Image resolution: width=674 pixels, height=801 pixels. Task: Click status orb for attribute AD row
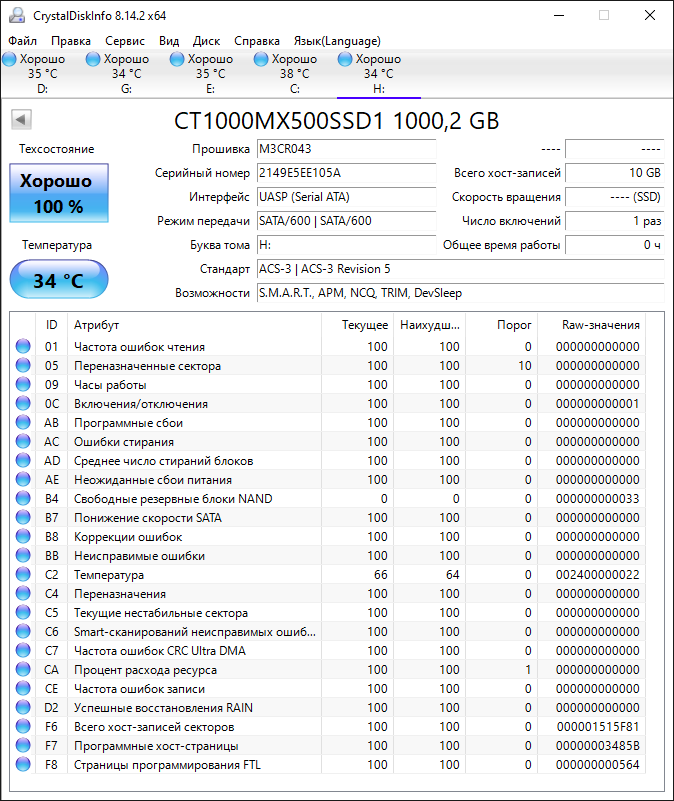point(23,460)
